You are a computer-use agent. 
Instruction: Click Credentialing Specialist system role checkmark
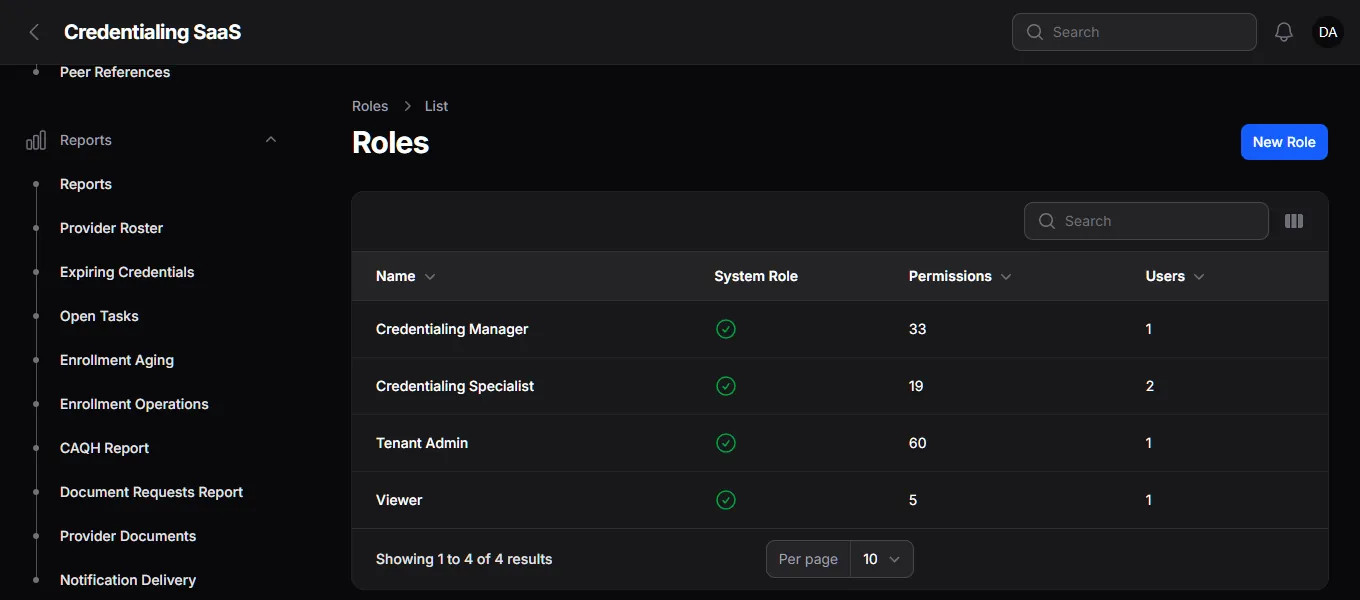(x=726, y=386)
